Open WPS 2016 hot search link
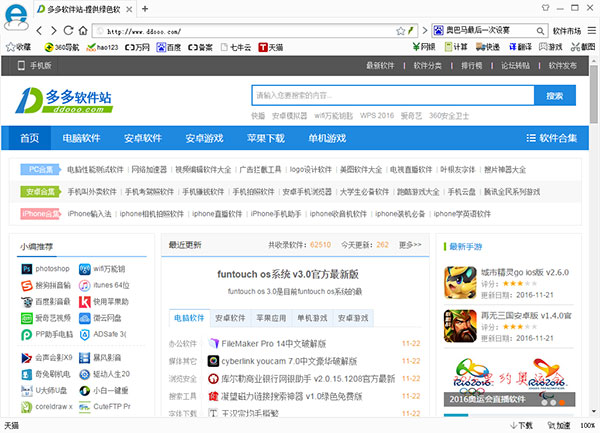This screenshot has height=433, width=600. [377, 116]
